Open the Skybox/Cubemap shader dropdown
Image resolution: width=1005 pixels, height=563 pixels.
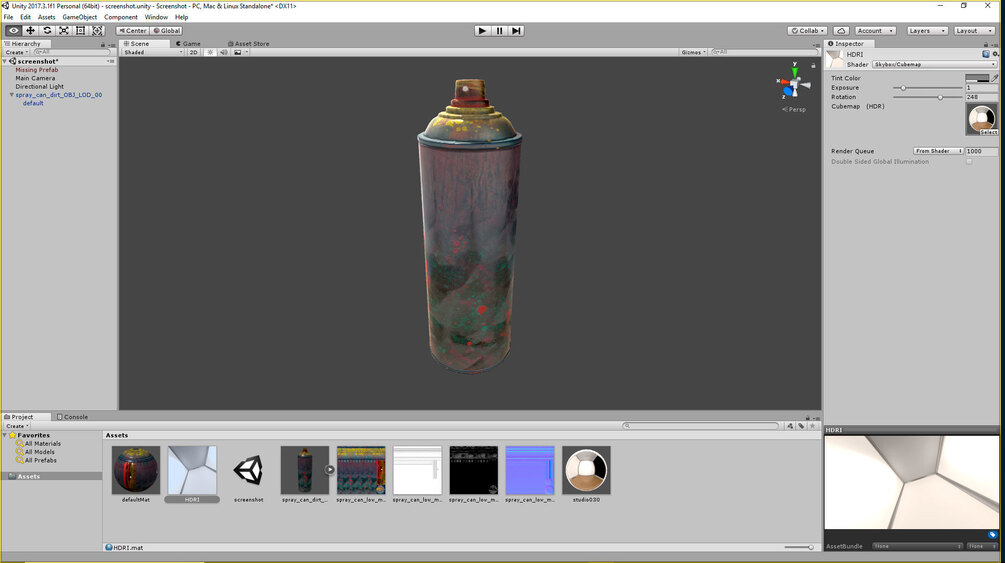(x=934, y=65)
